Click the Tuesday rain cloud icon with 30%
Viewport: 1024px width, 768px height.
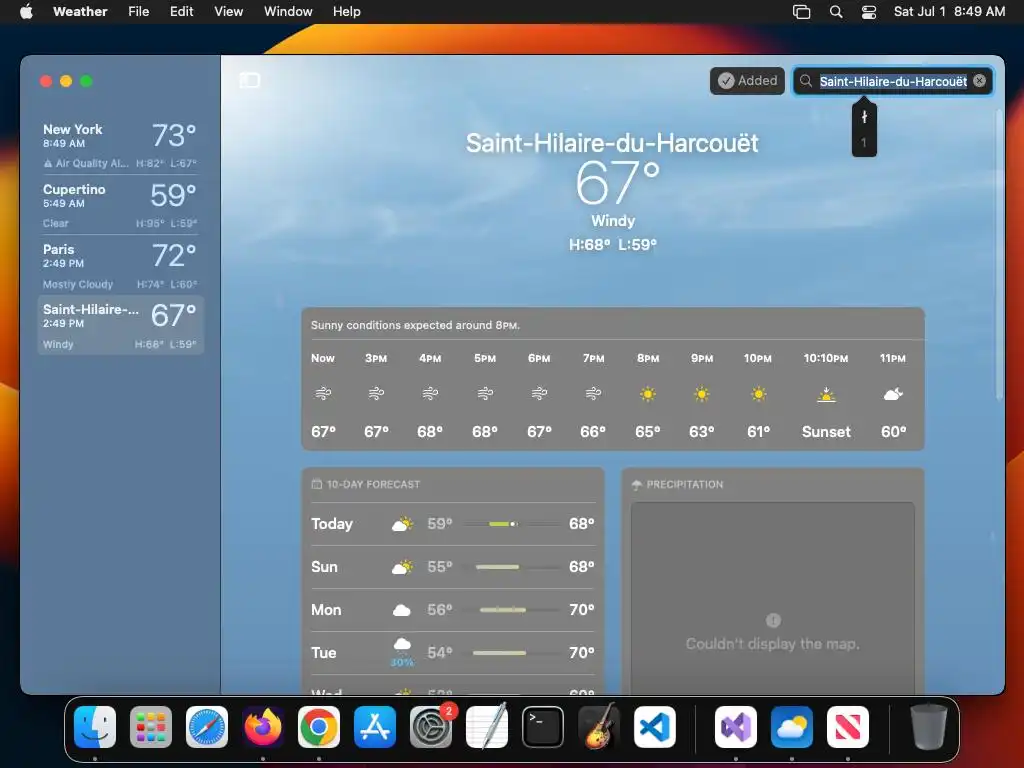point(402,652)
